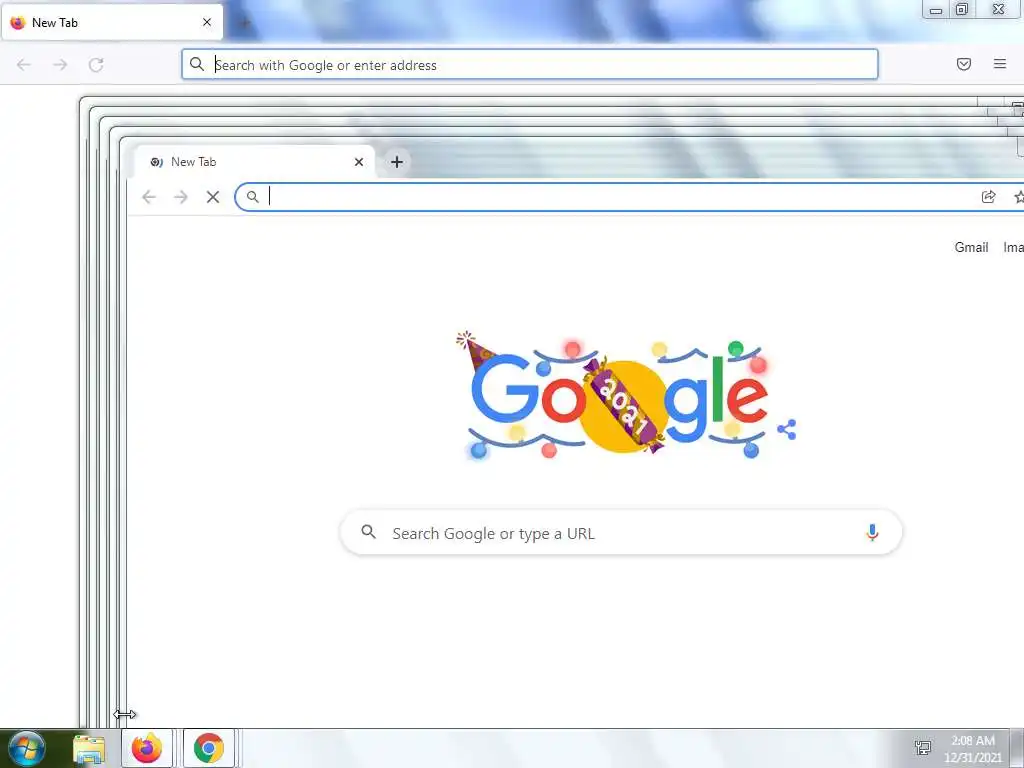Image resolution: width=1024 pixels, height=768 pixels.
Task: Start voice search with microphone icon
Action: 872,533
